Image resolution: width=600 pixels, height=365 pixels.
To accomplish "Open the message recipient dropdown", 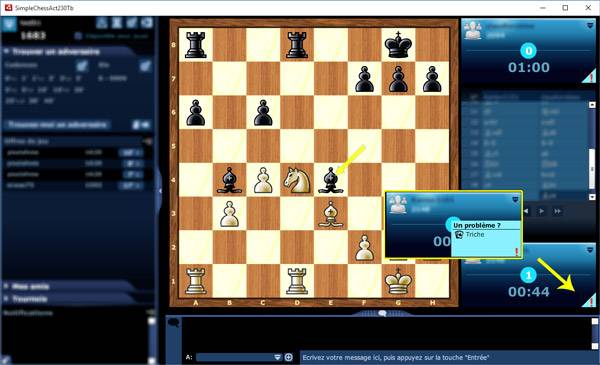I will click(278, 357).
